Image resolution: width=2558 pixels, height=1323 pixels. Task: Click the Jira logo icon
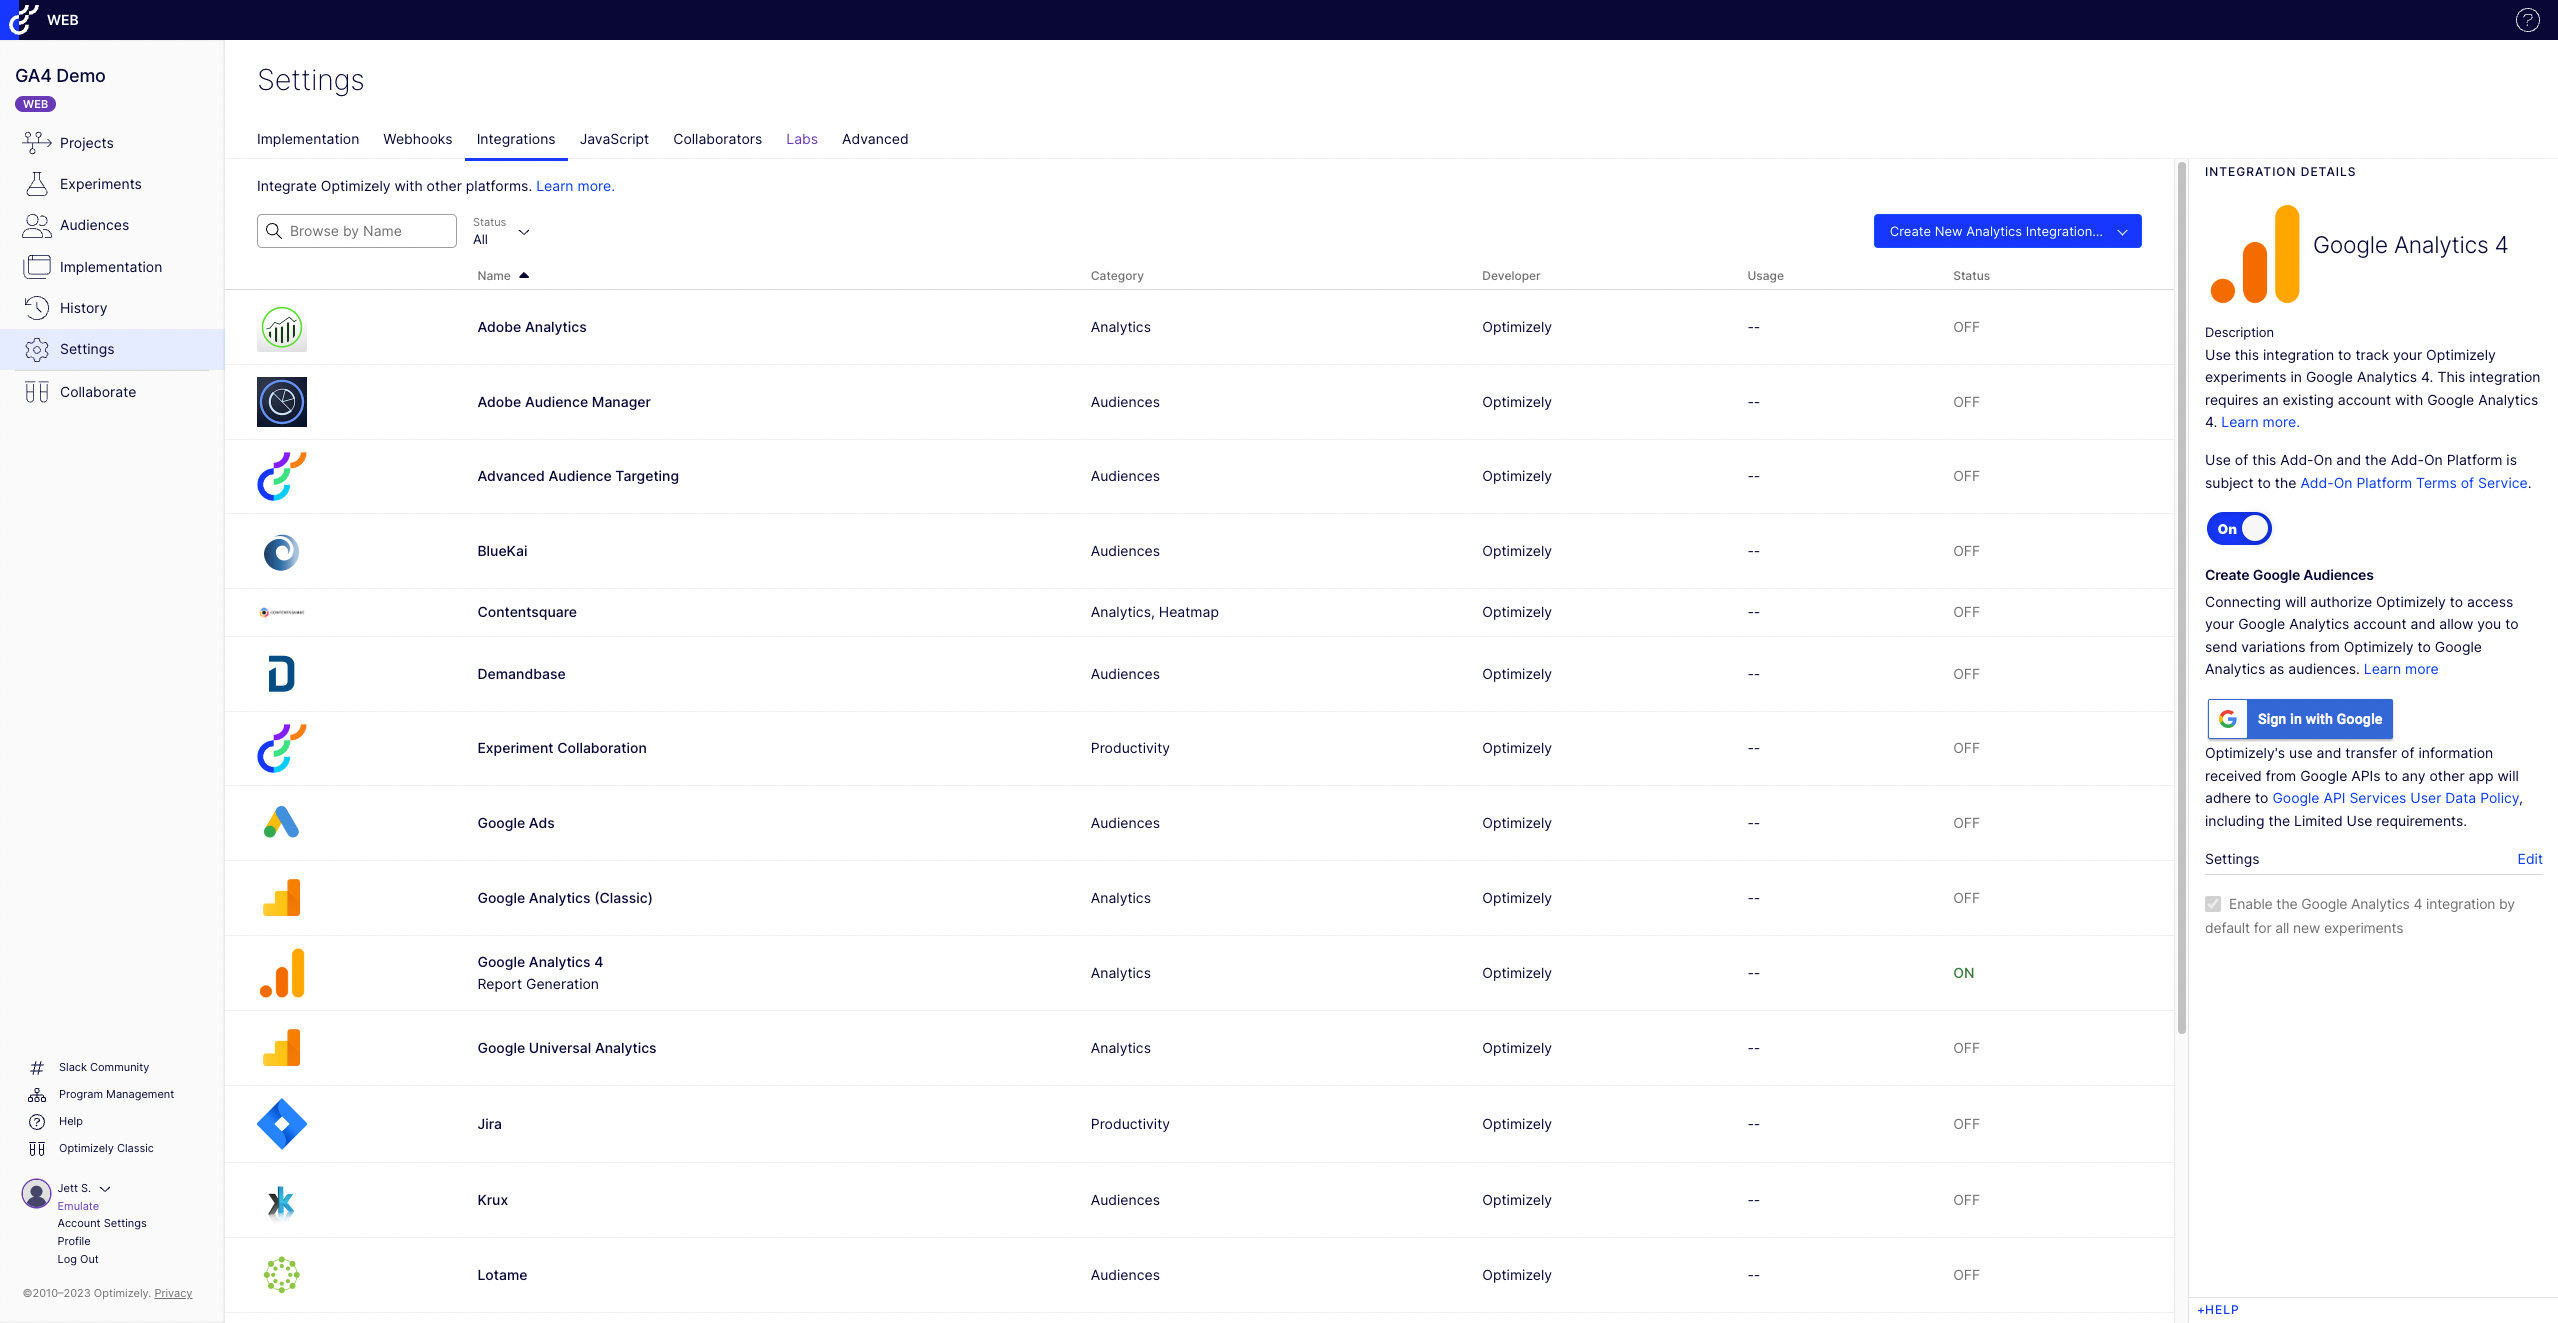click(x=282, y=1124)
